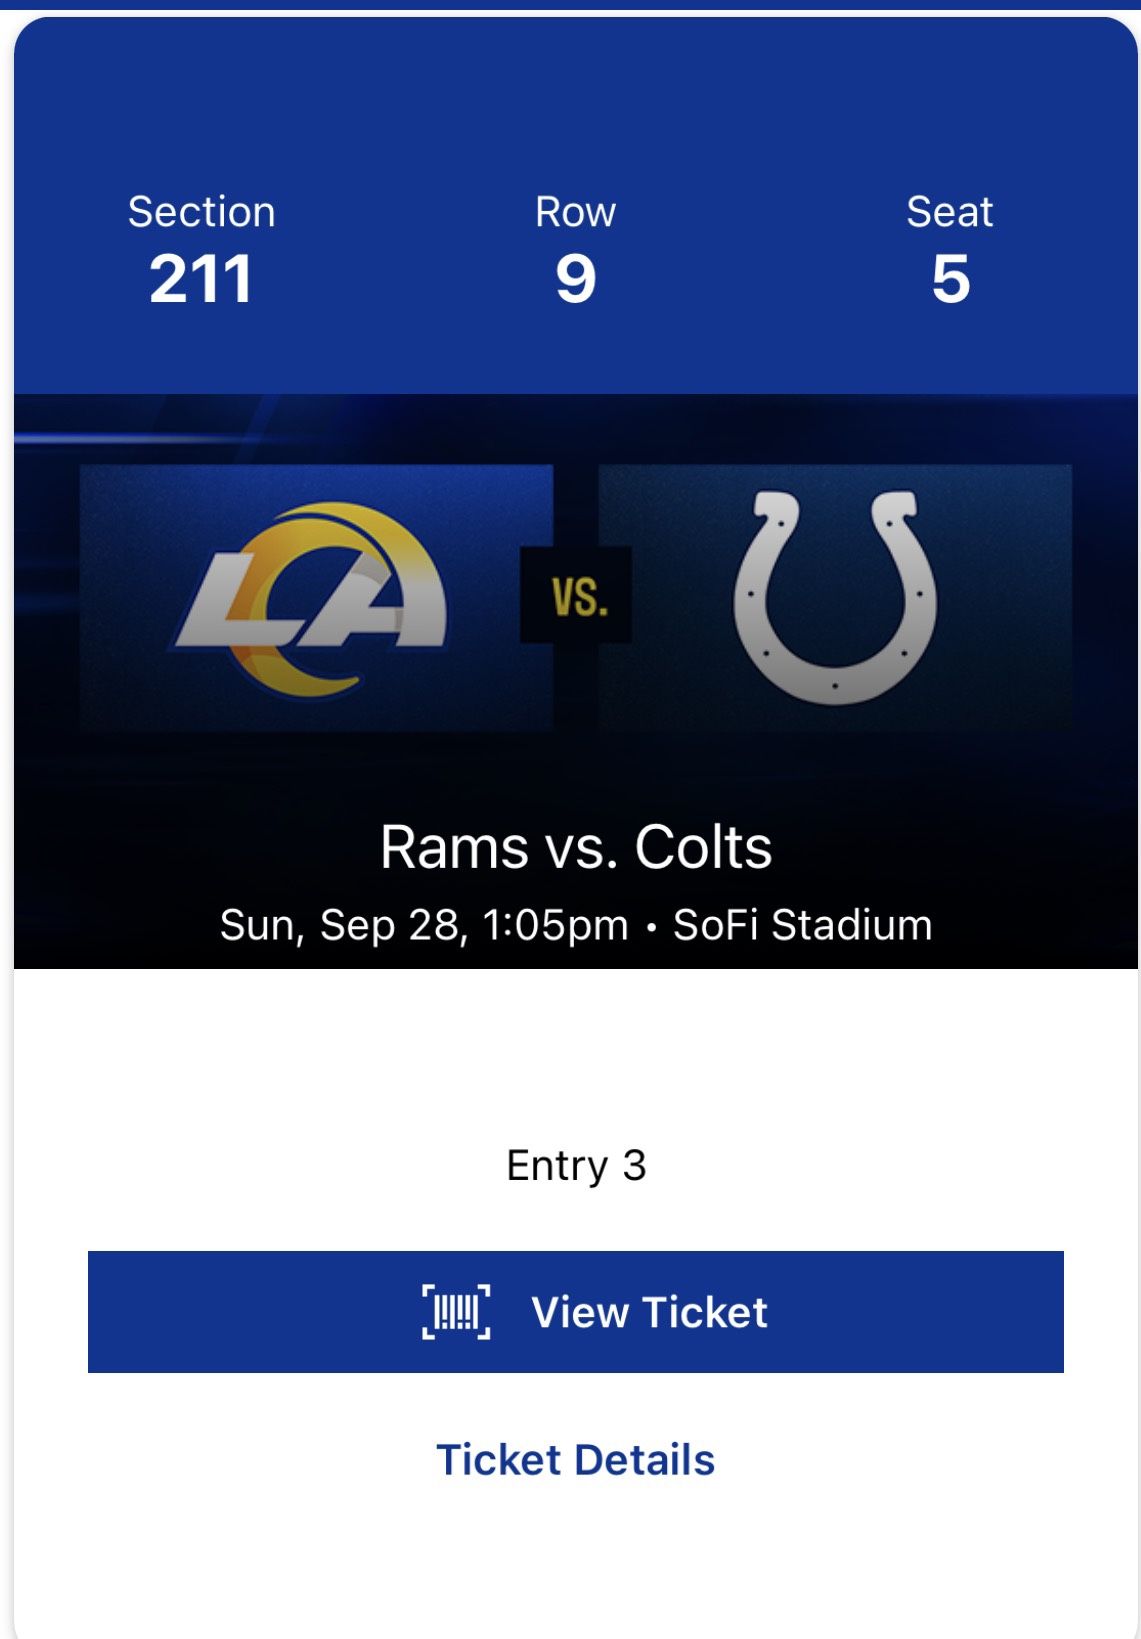Click the Row label
The width and height of the screenshot is (1141, 1639).
[575, 212]
